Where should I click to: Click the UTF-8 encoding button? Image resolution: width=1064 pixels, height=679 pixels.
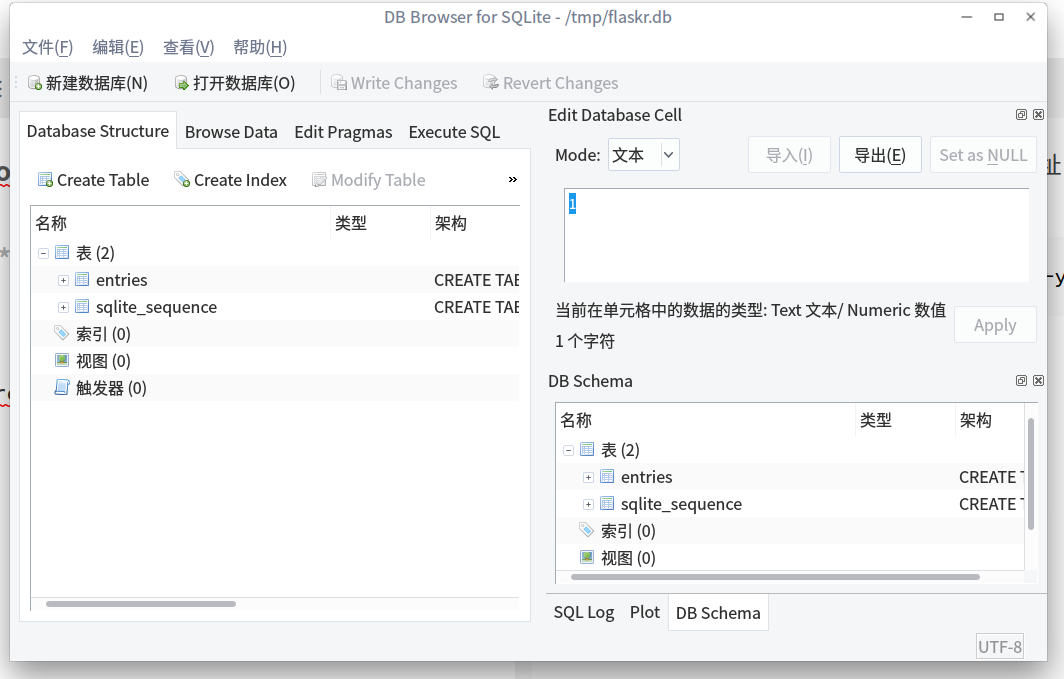coord(1000,647)
